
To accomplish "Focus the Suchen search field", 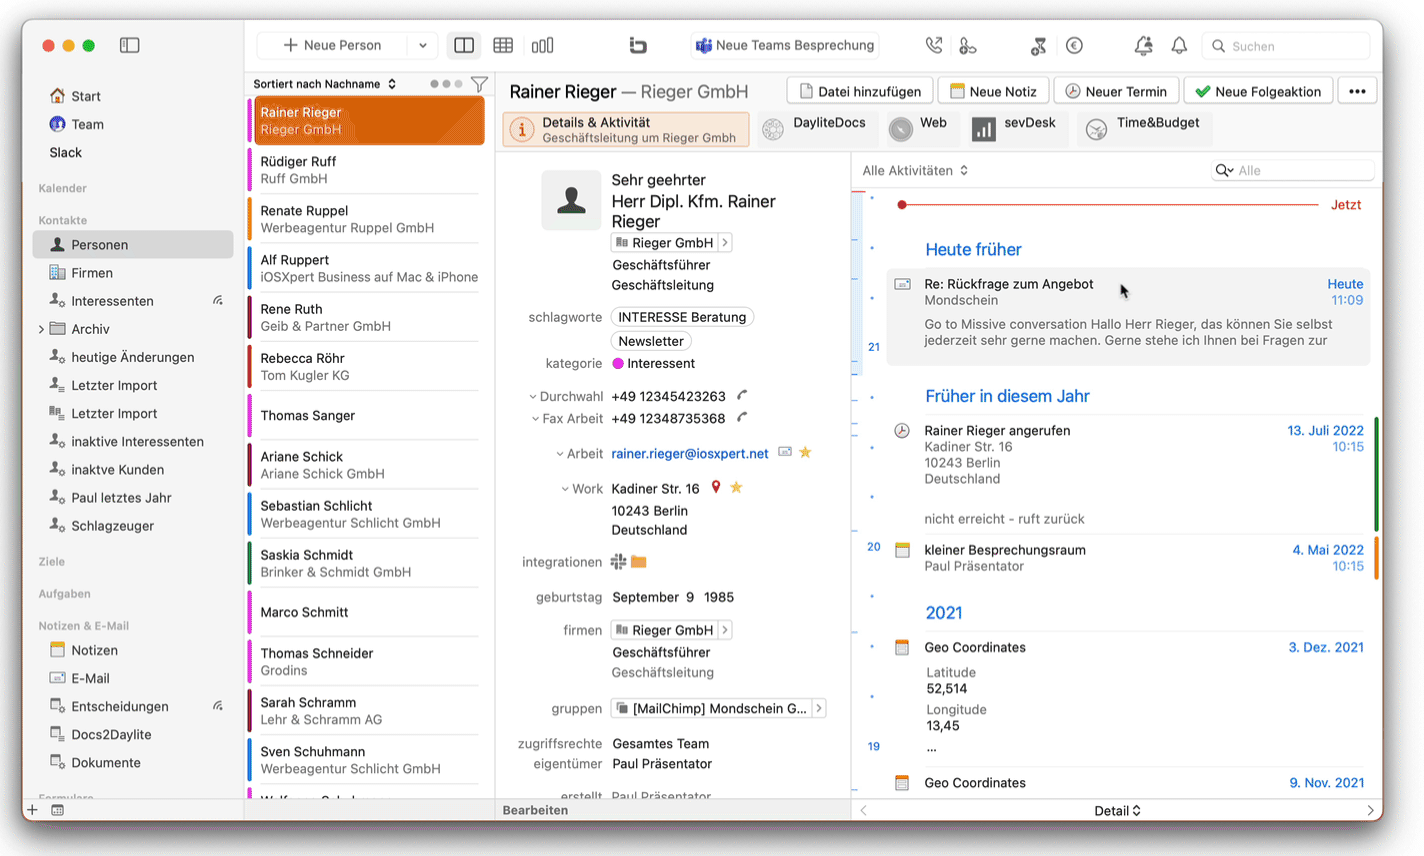I will click(1286, 46).
